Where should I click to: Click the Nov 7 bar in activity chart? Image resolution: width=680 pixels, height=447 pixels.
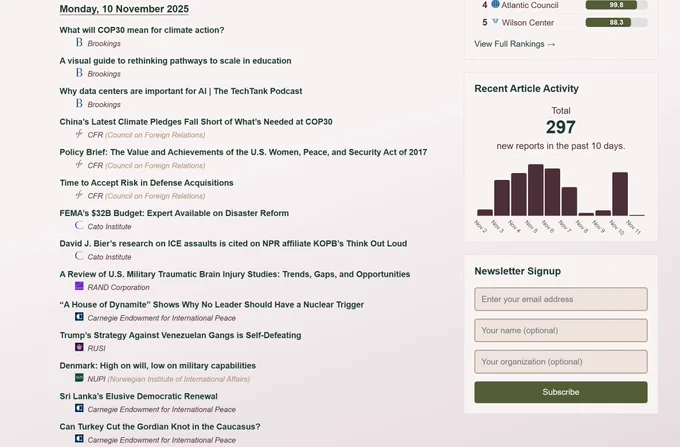click(x=569, y=202)
